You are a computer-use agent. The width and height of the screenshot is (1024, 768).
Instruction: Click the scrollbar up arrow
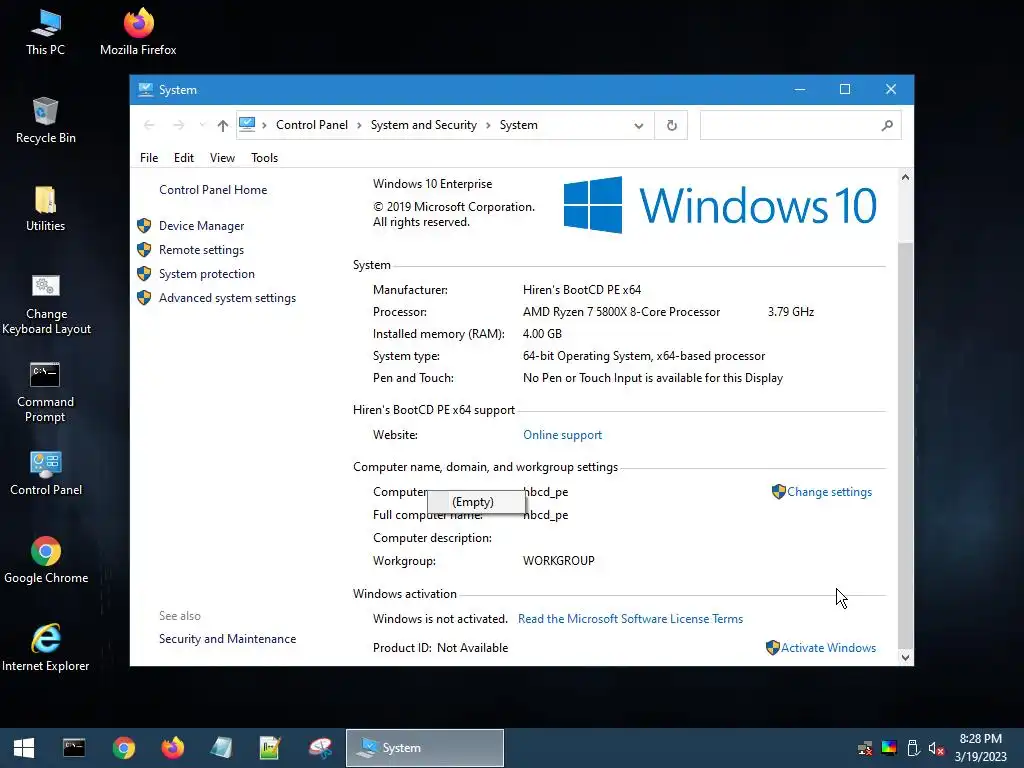tap(905, 177)
